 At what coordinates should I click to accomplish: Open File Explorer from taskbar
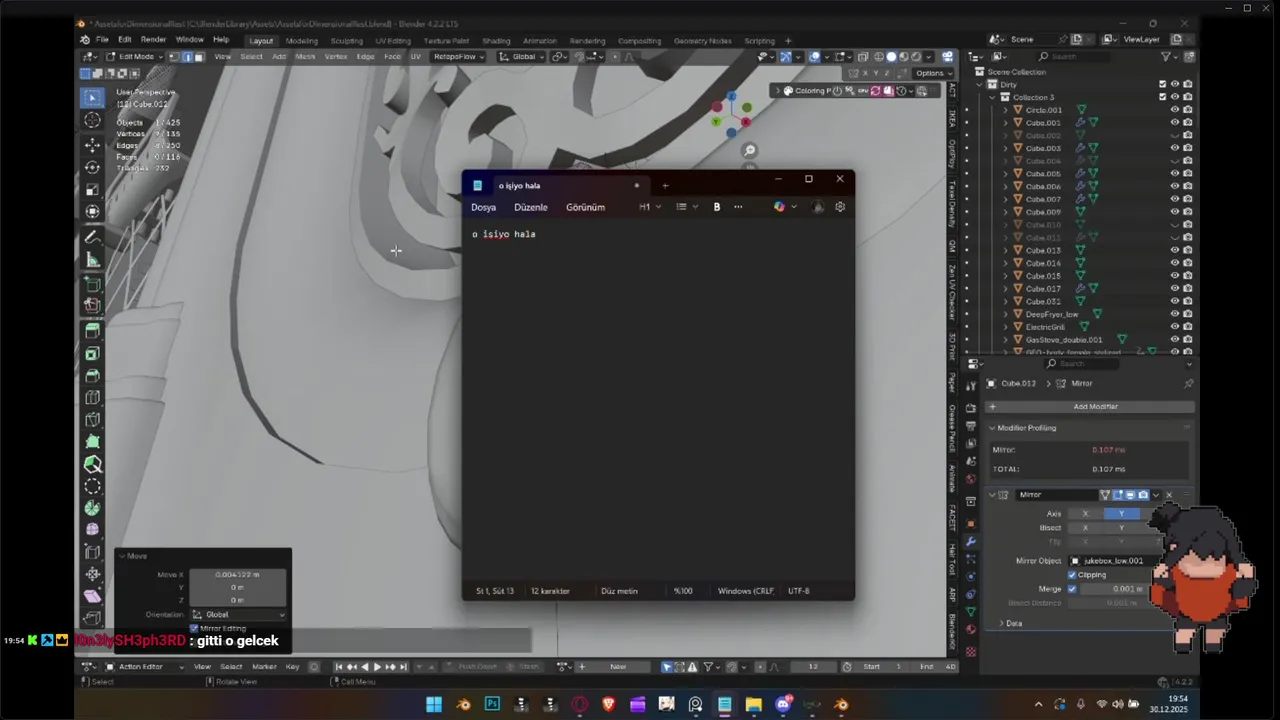tap(753, 704)
